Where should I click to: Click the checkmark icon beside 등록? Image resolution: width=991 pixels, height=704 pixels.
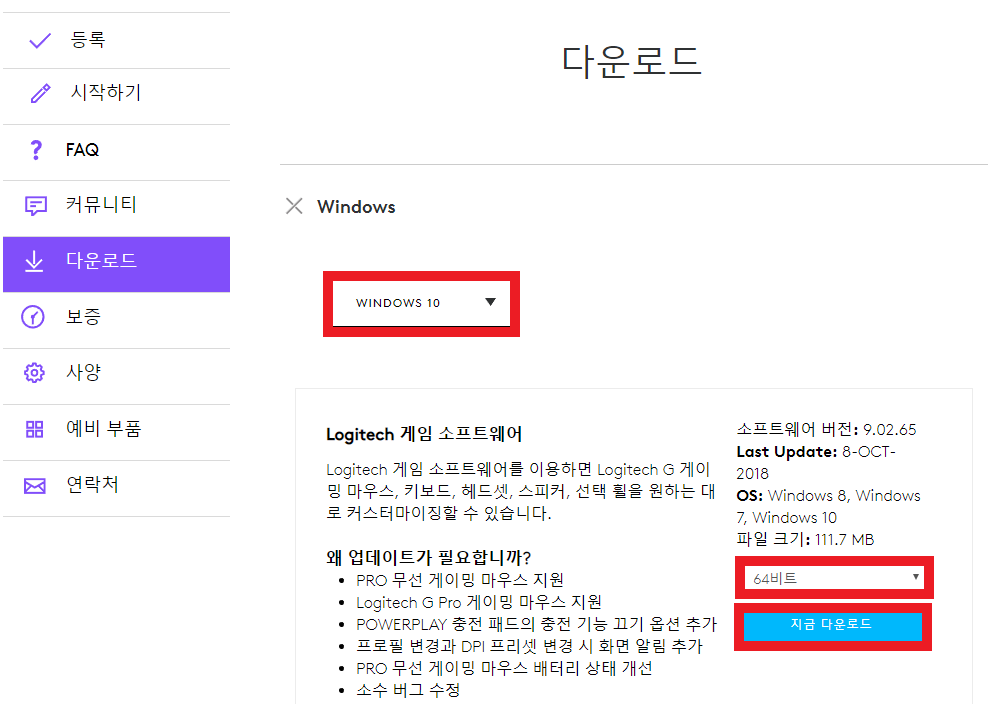point(40,41)
